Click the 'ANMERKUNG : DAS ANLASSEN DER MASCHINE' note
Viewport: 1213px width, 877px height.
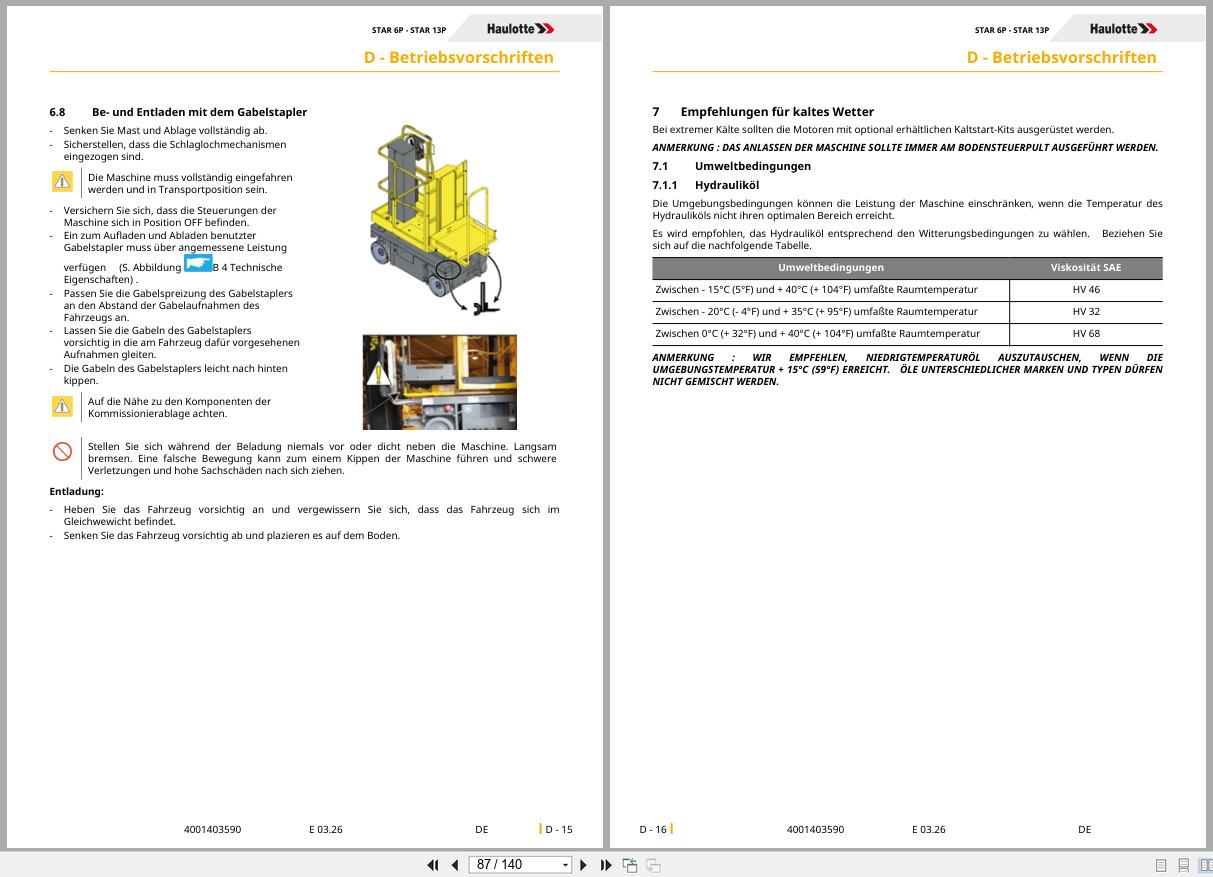coord(905,148)
